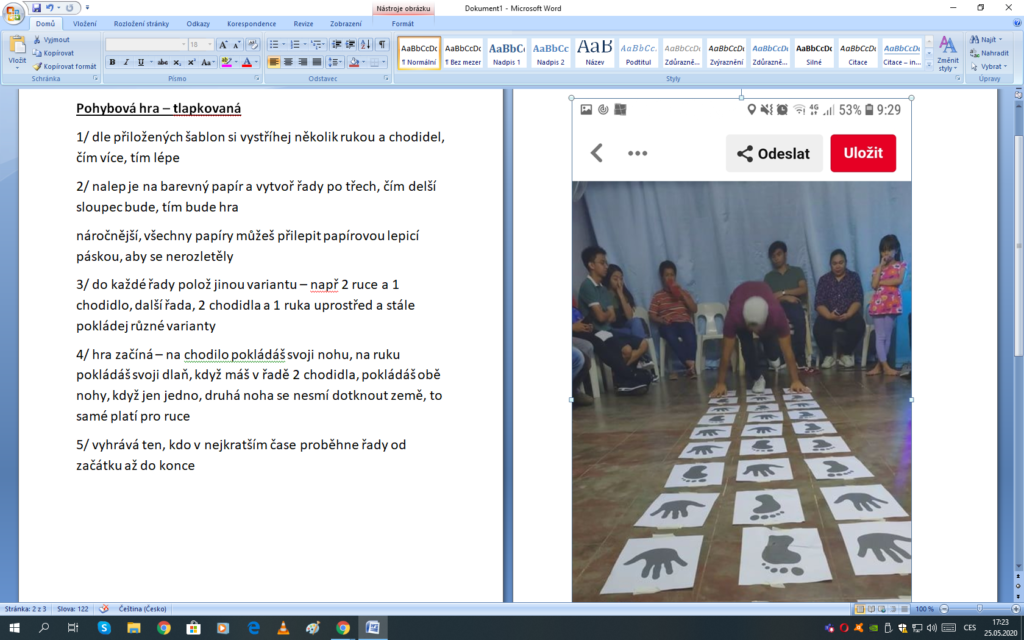Expand the styles gallery with More arrow
Image resolution: width=1024 pixels, height=640 pixels.
[x=929, y=65]
